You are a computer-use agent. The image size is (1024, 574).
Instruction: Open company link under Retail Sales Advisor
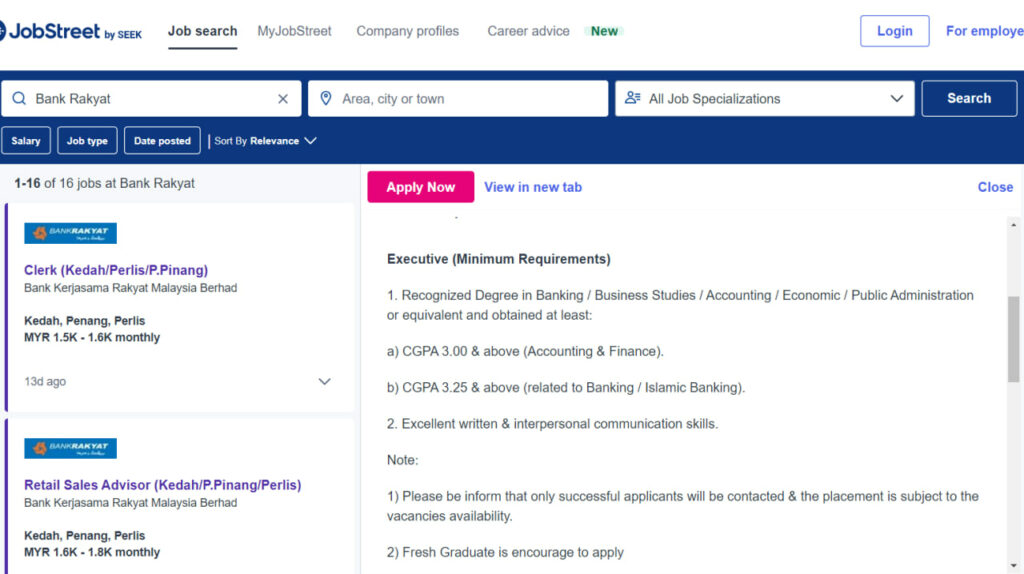[131, 503]
